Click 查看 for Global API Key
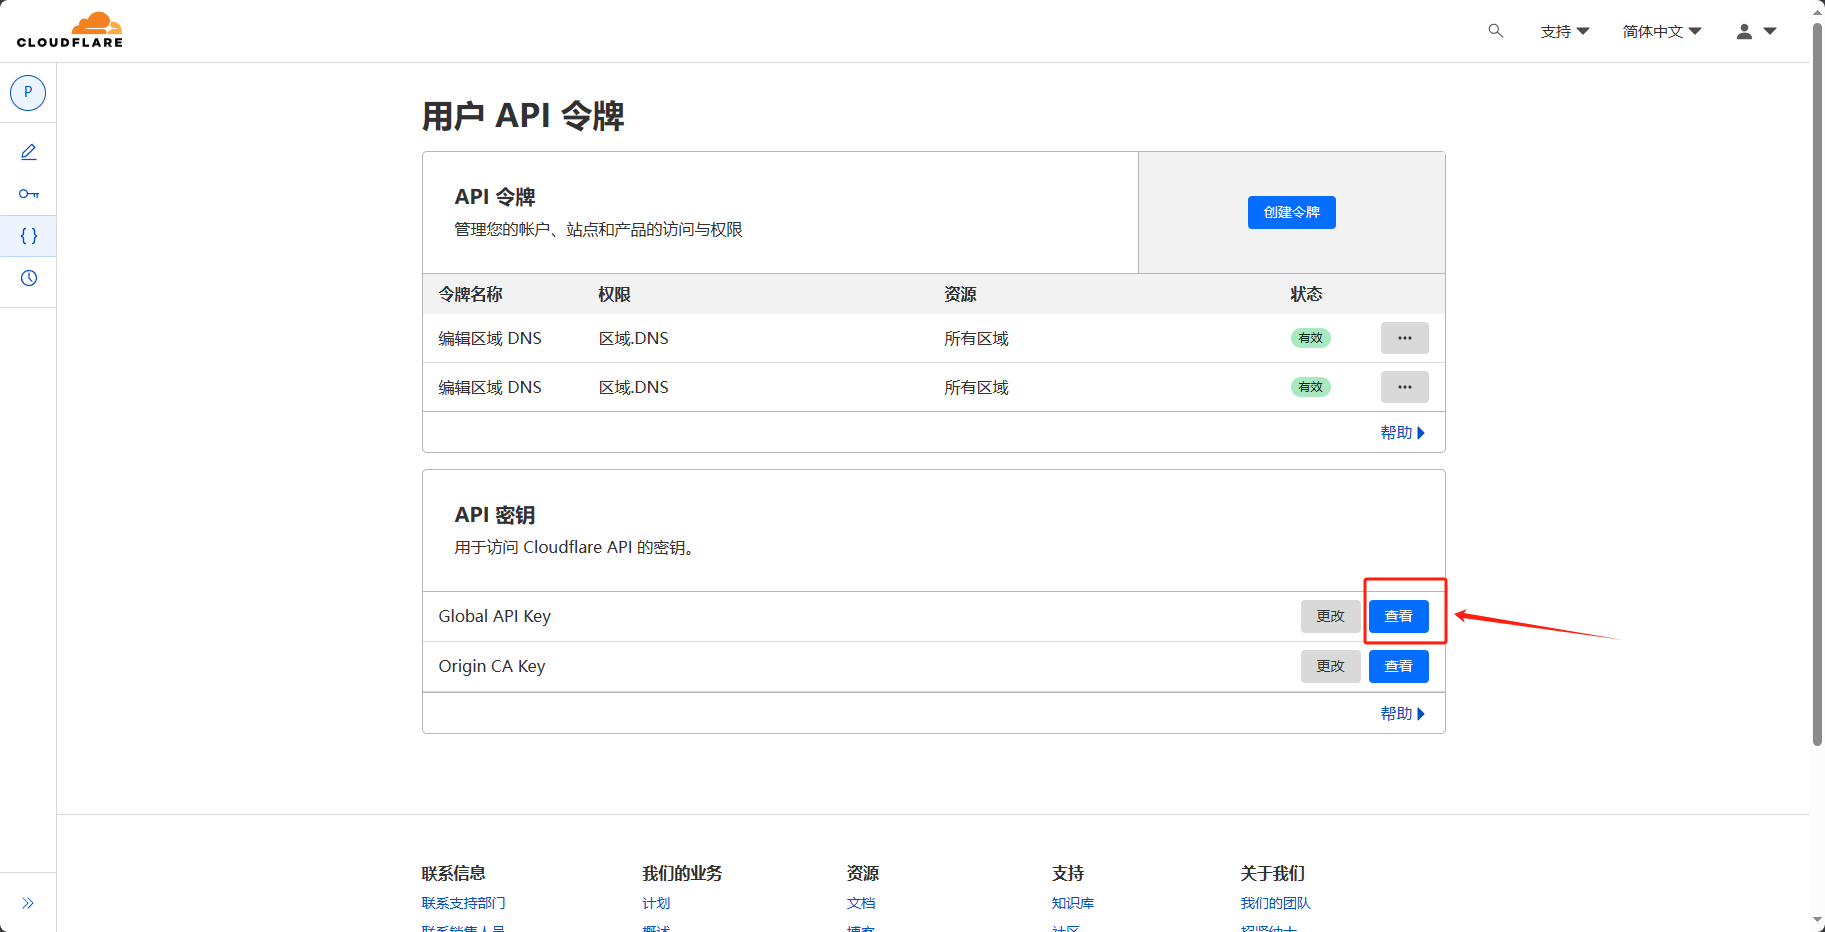The width and height of the screenshot is (1825, 932). tap(1398, 616)
